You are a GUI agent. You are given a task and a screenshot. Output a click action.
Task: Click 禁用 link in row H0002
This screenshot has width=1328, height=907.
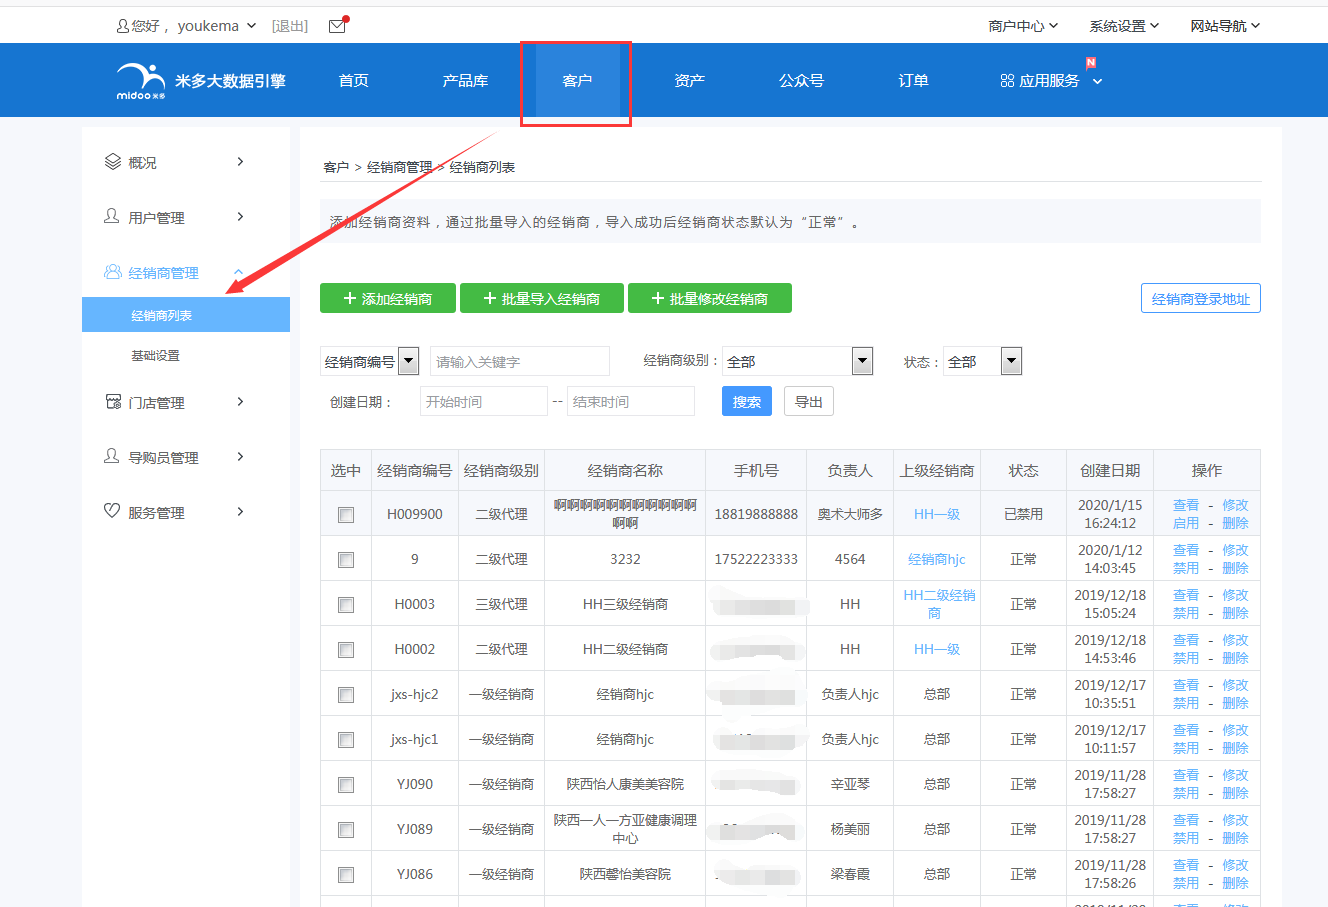point(1186,658)
